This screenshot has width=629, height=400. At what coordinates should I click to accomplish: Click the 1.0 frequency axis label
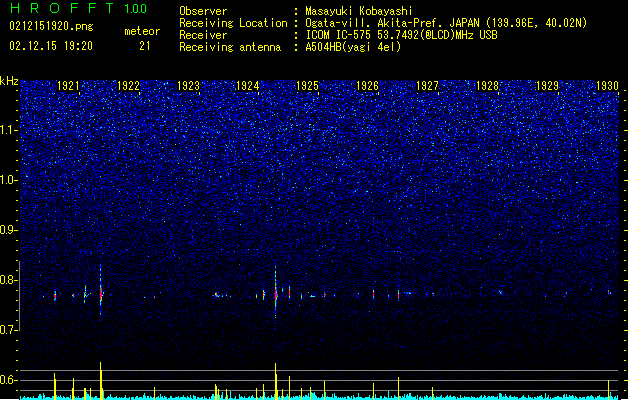coord(9,180)
